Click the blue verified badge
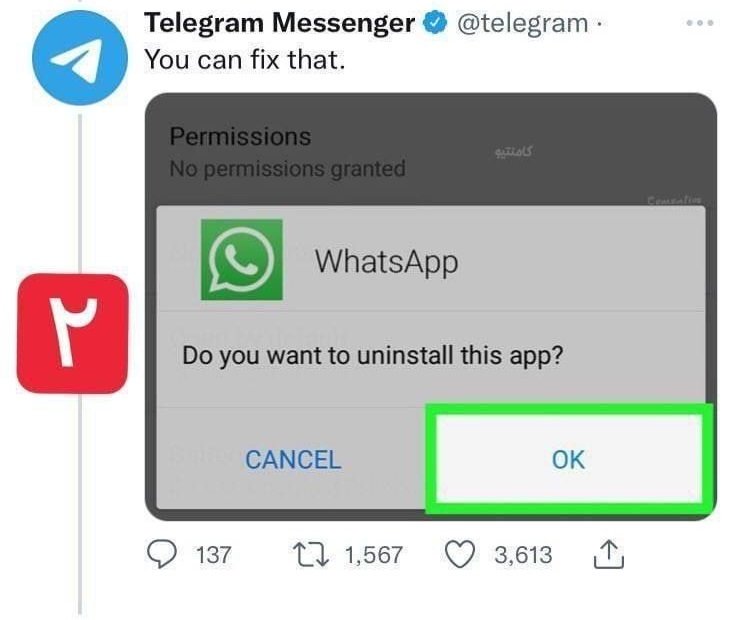 coord(435,23)
